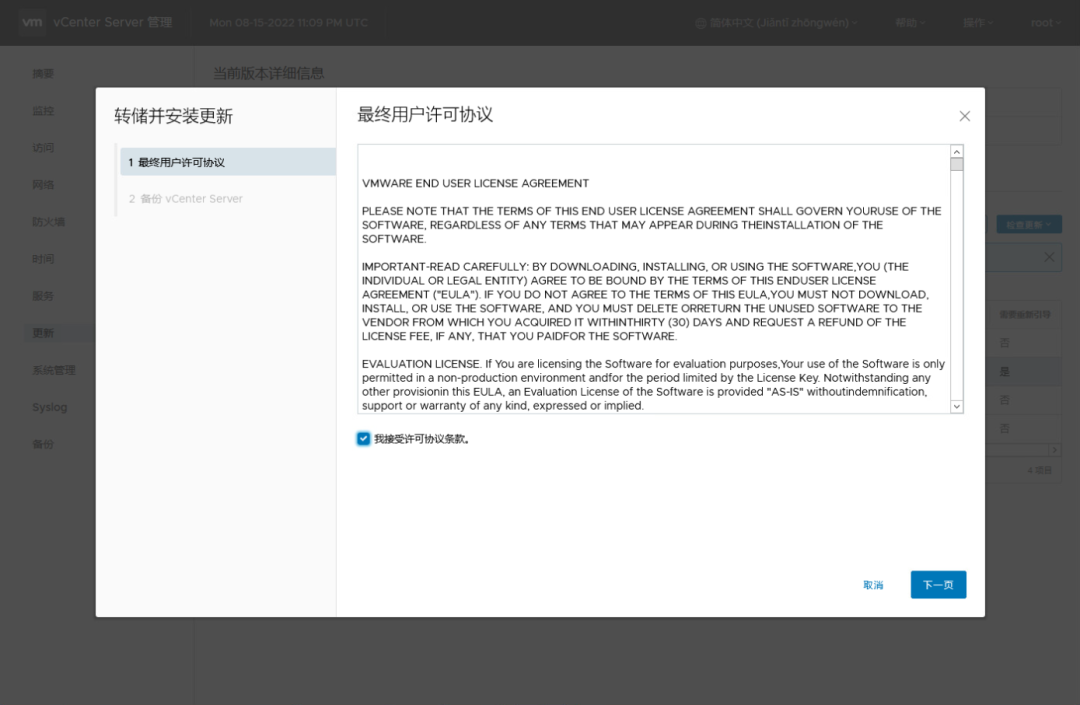Click the 取消 cancel button
Image resolution: width=1080 pixels, height=705 pixels.
tap(873, 585)
